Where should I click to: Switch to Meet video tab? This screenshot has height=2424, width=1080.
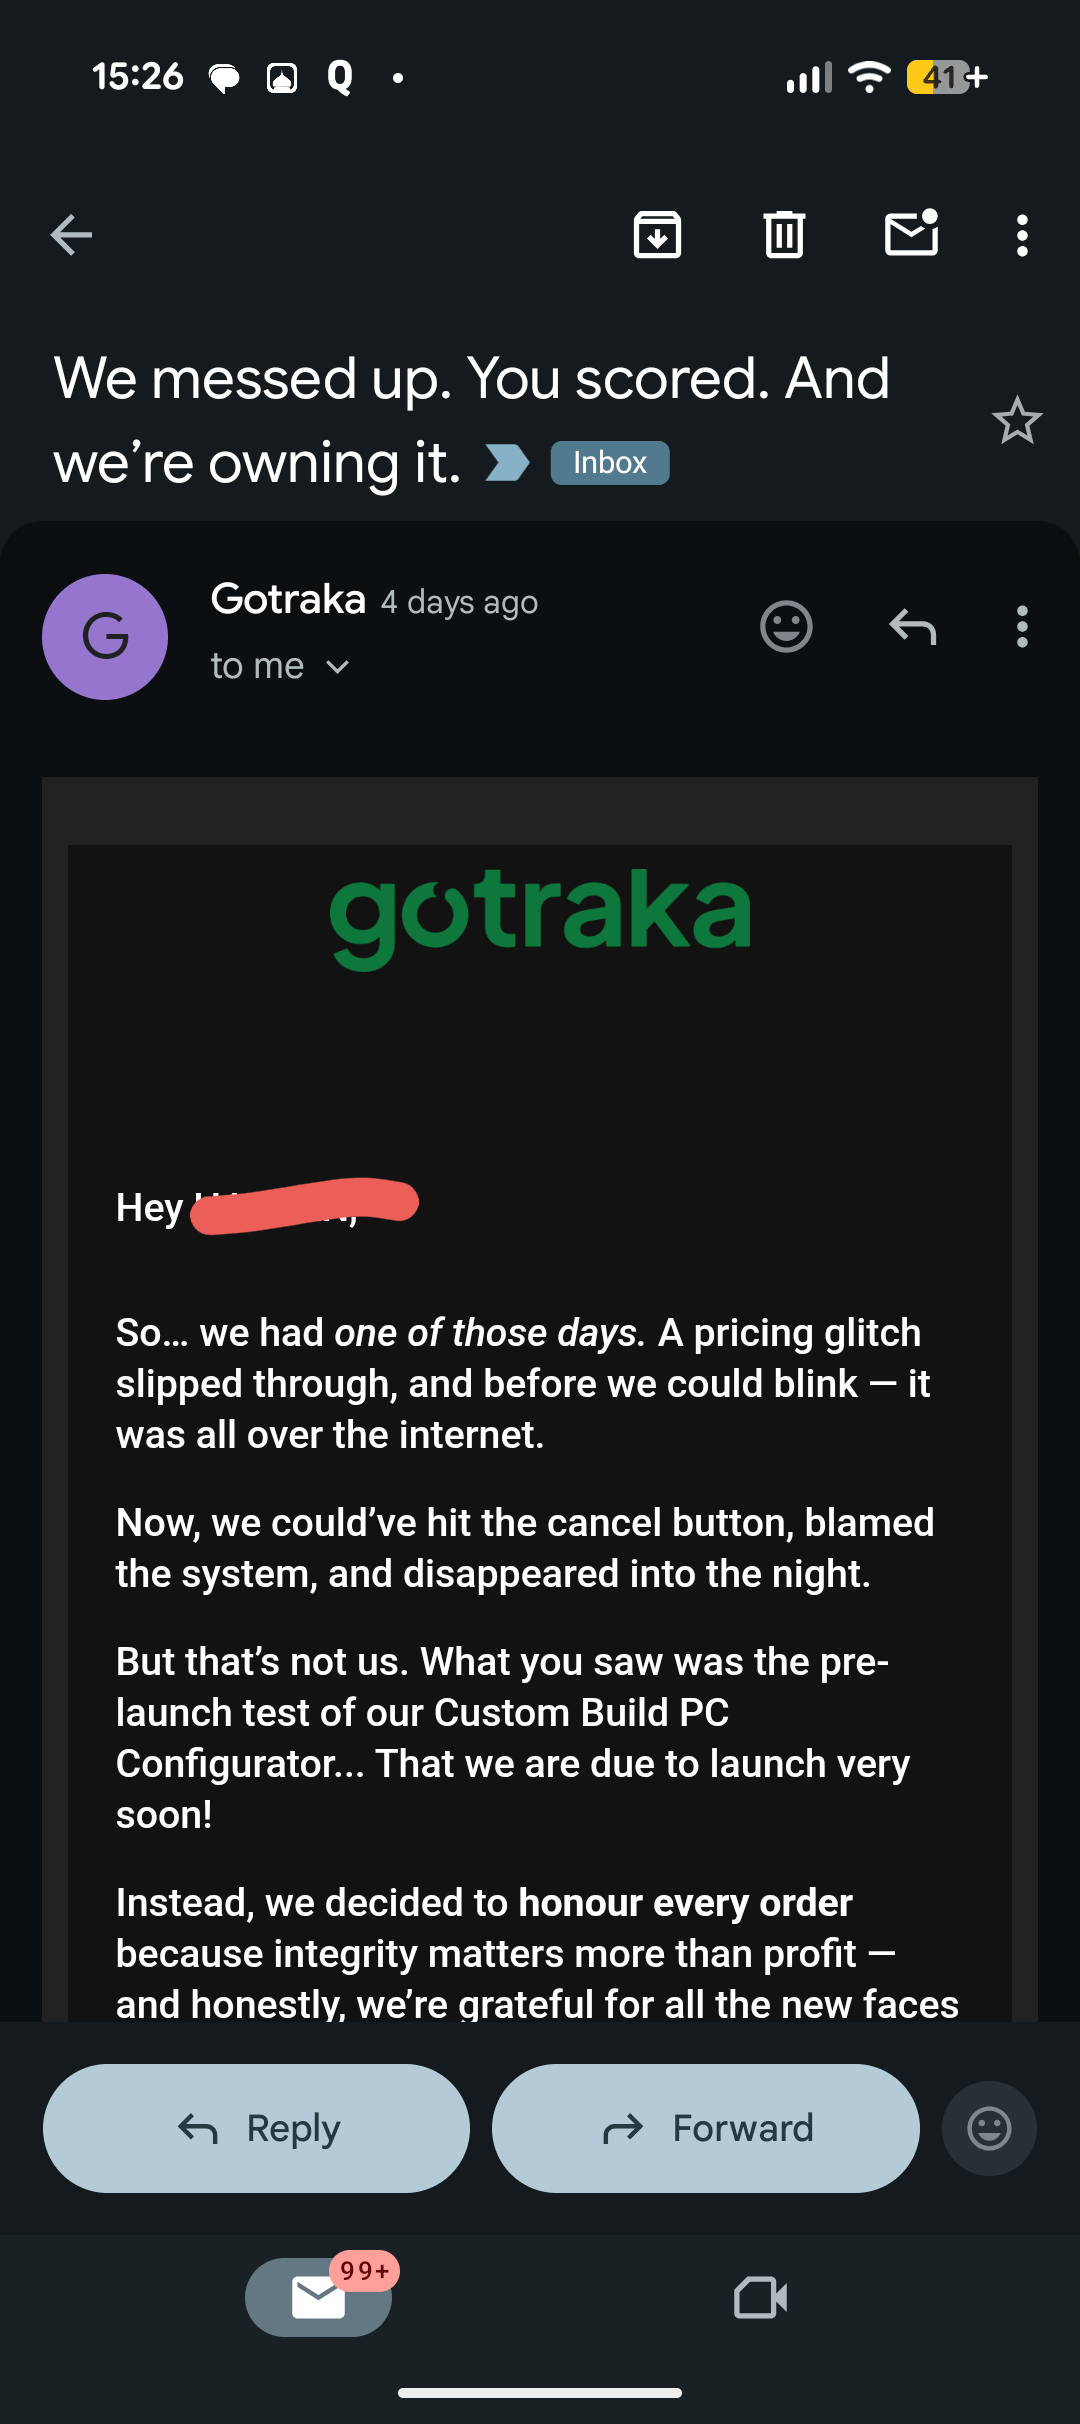760,2297
